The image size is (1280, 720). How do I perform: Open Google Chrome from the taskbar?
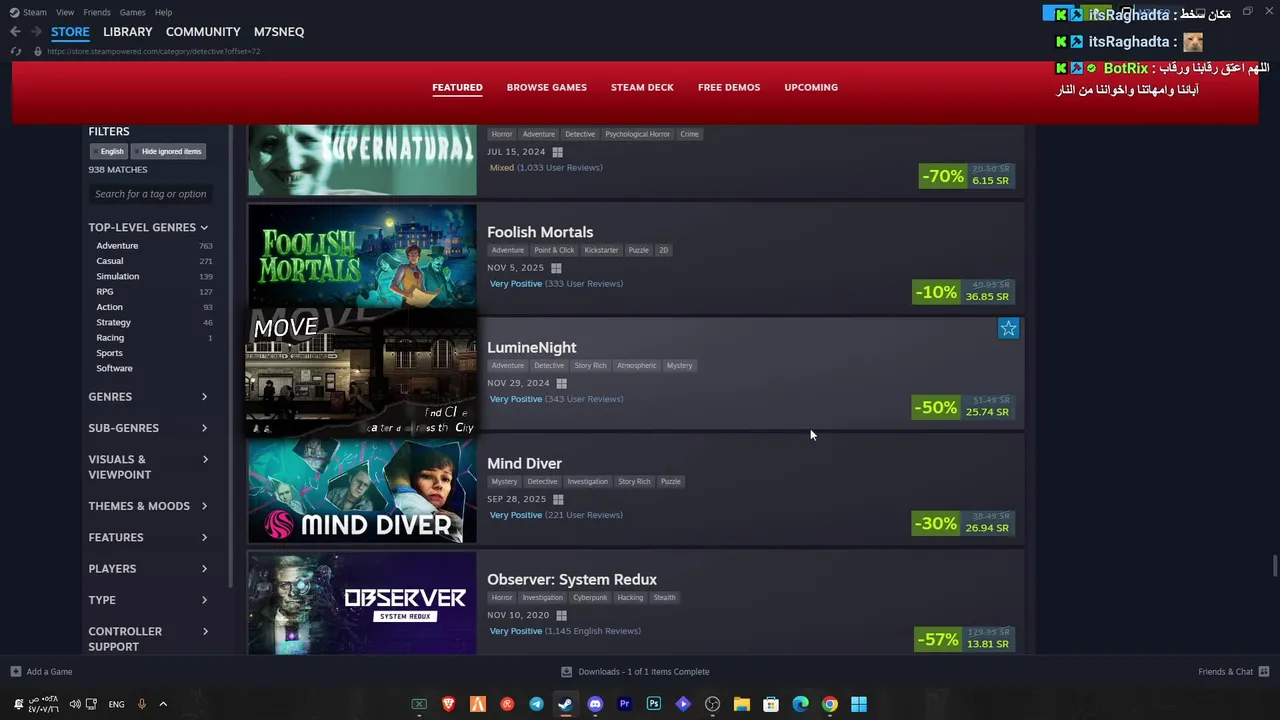(830, 704)
